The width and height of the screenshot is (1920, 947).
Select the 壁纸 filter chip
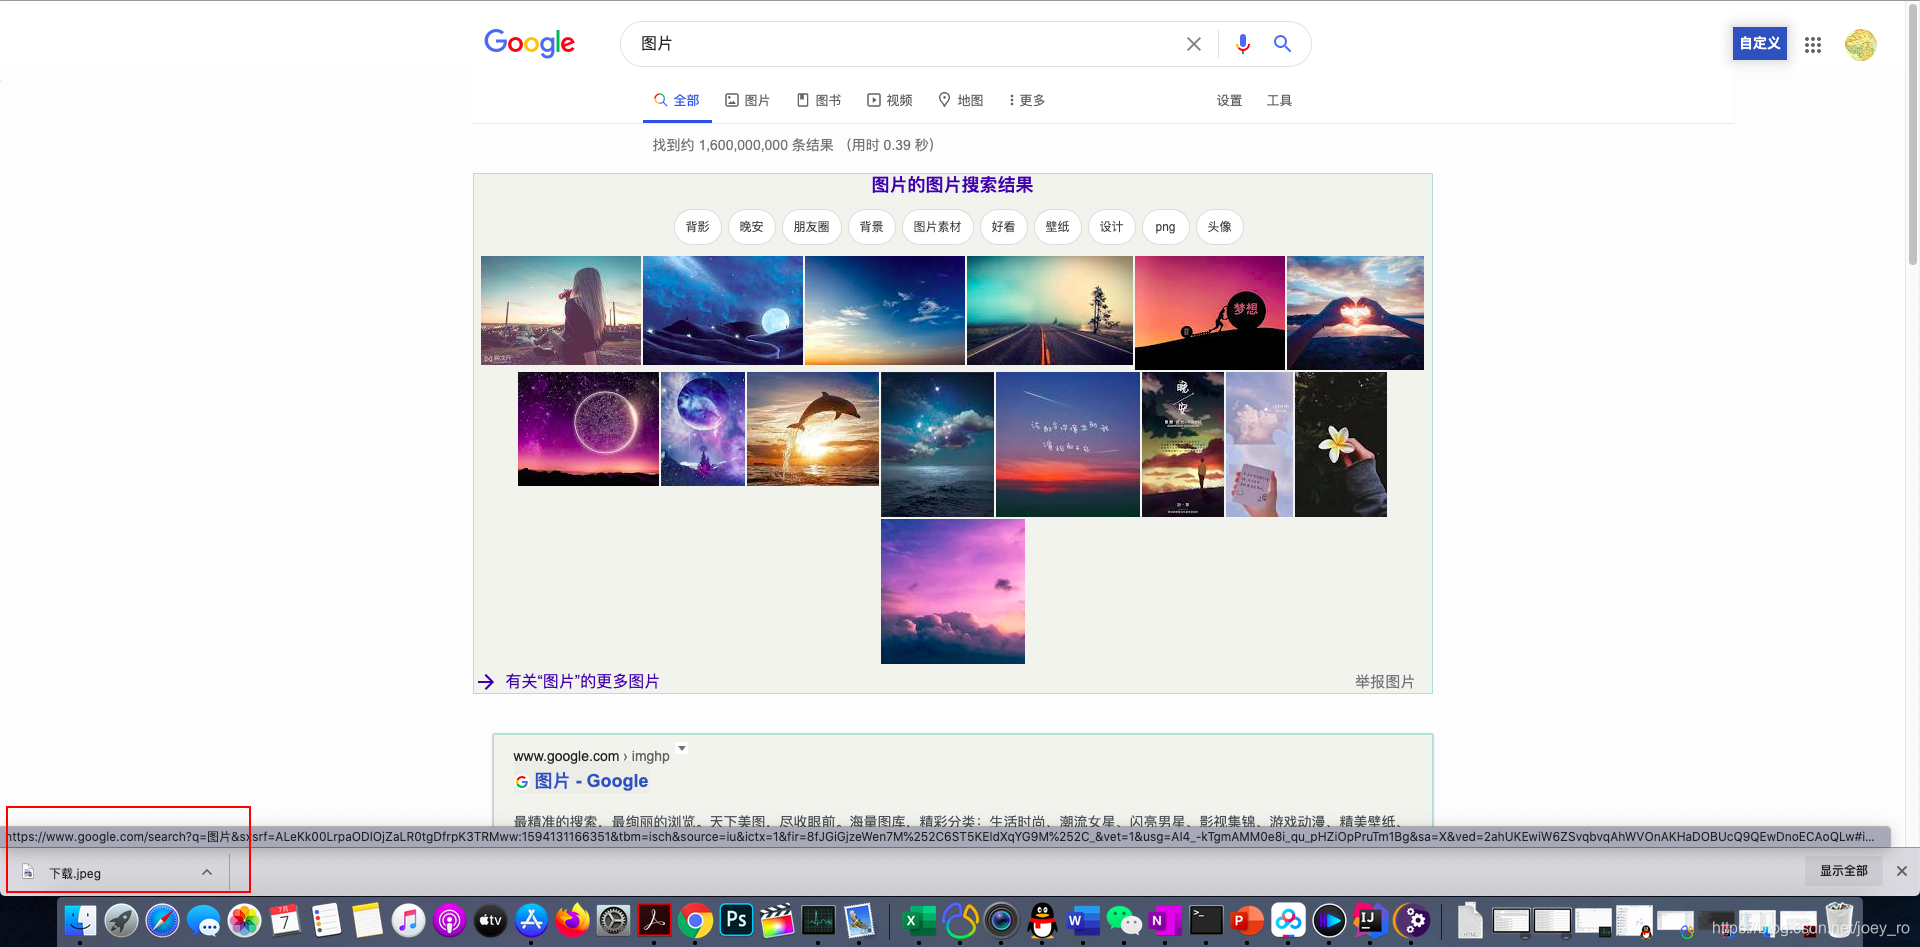(x=1058, y=227)
